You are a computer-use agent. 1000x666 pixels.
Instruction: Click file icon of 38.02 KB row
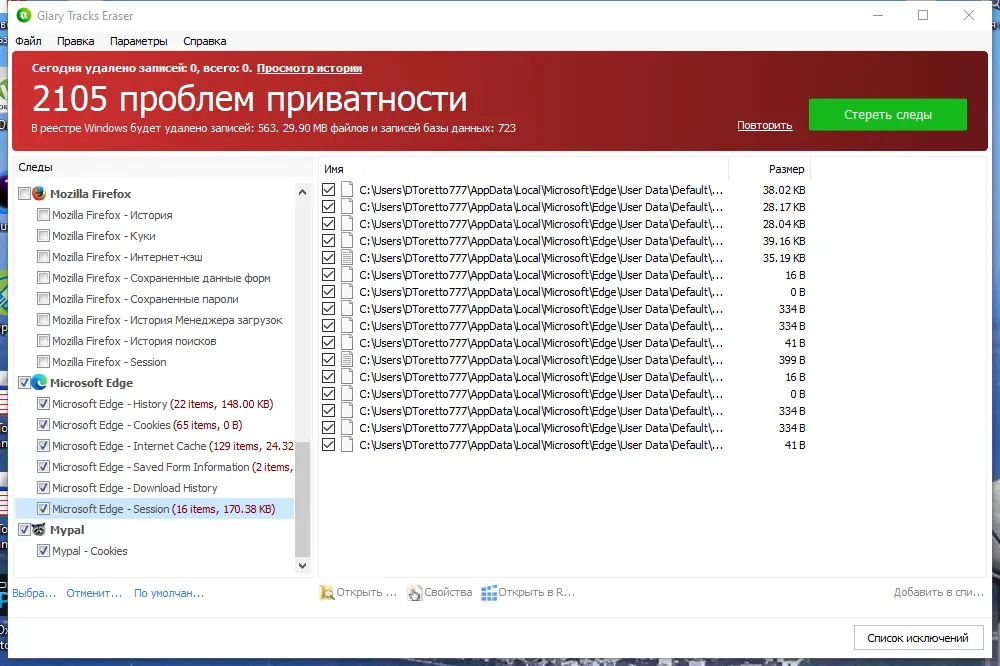(x=347, y=189)
